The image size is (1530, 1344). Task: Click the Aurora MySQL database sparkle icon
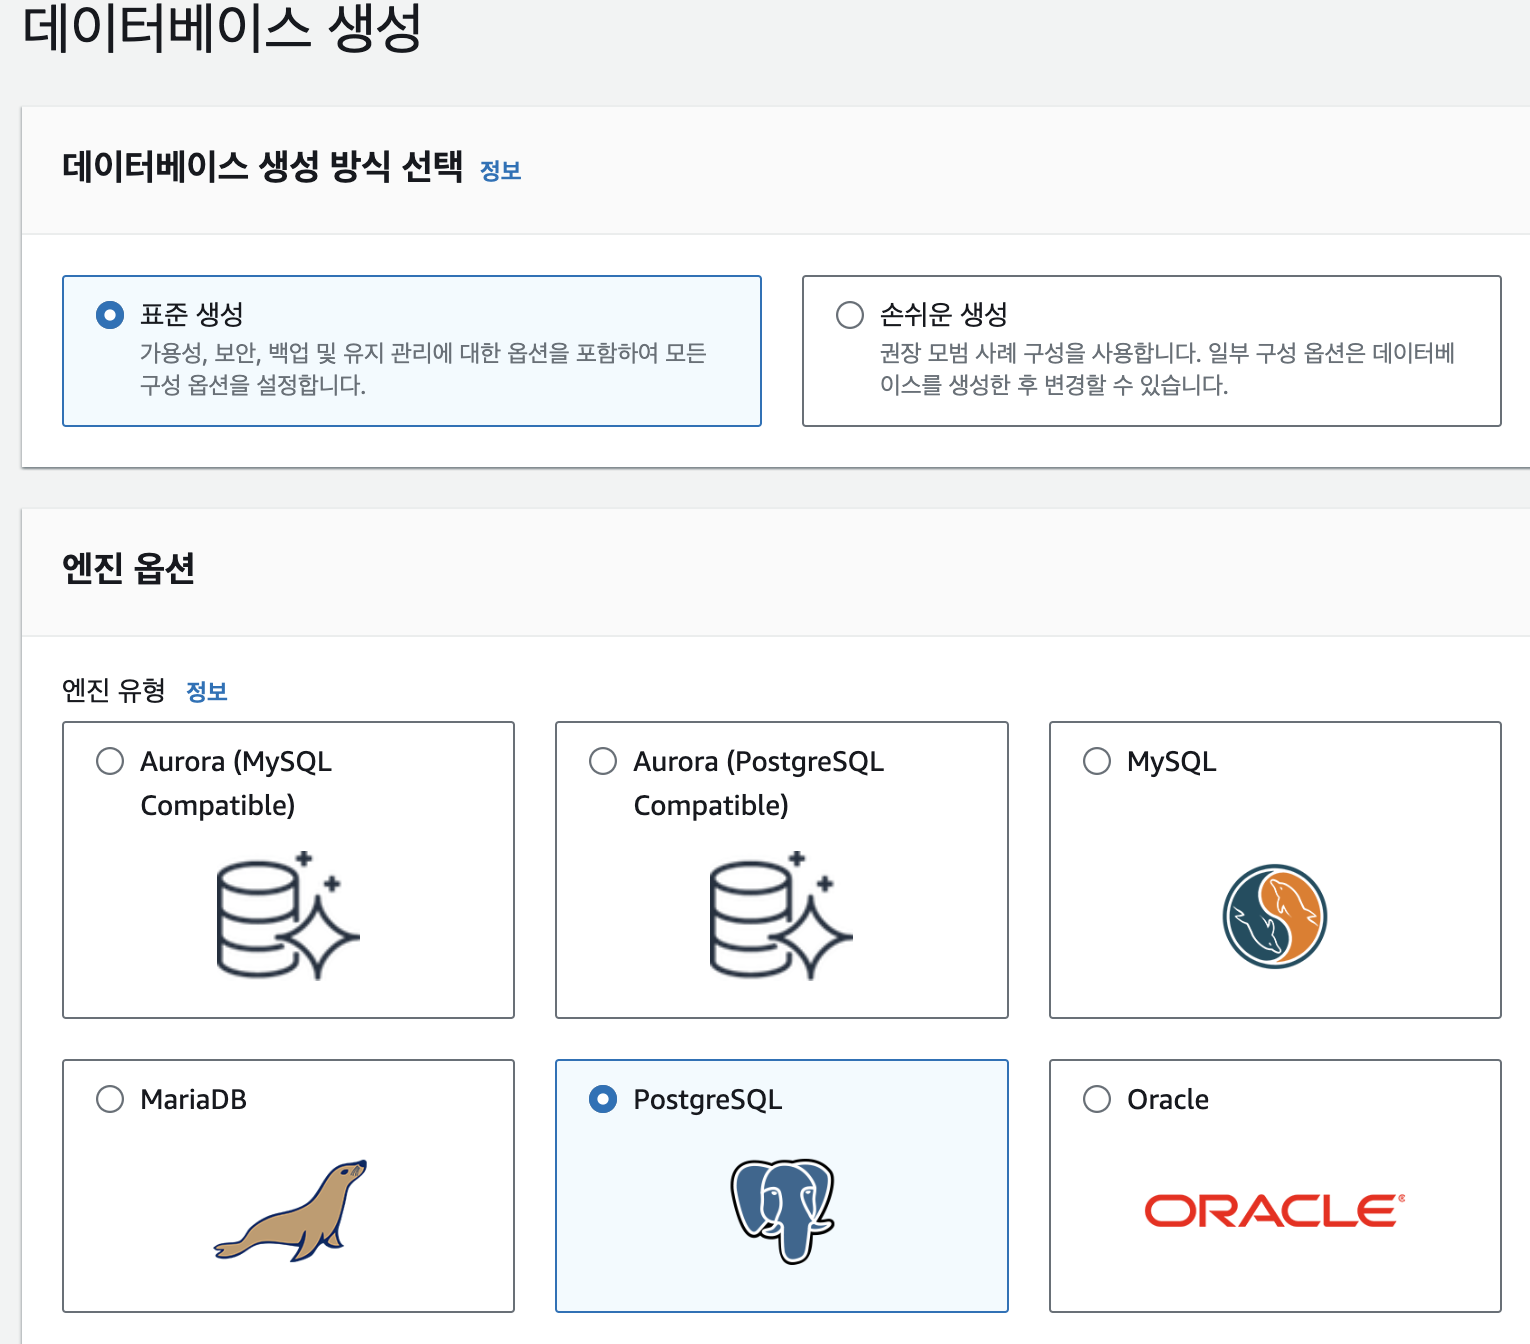288,915
